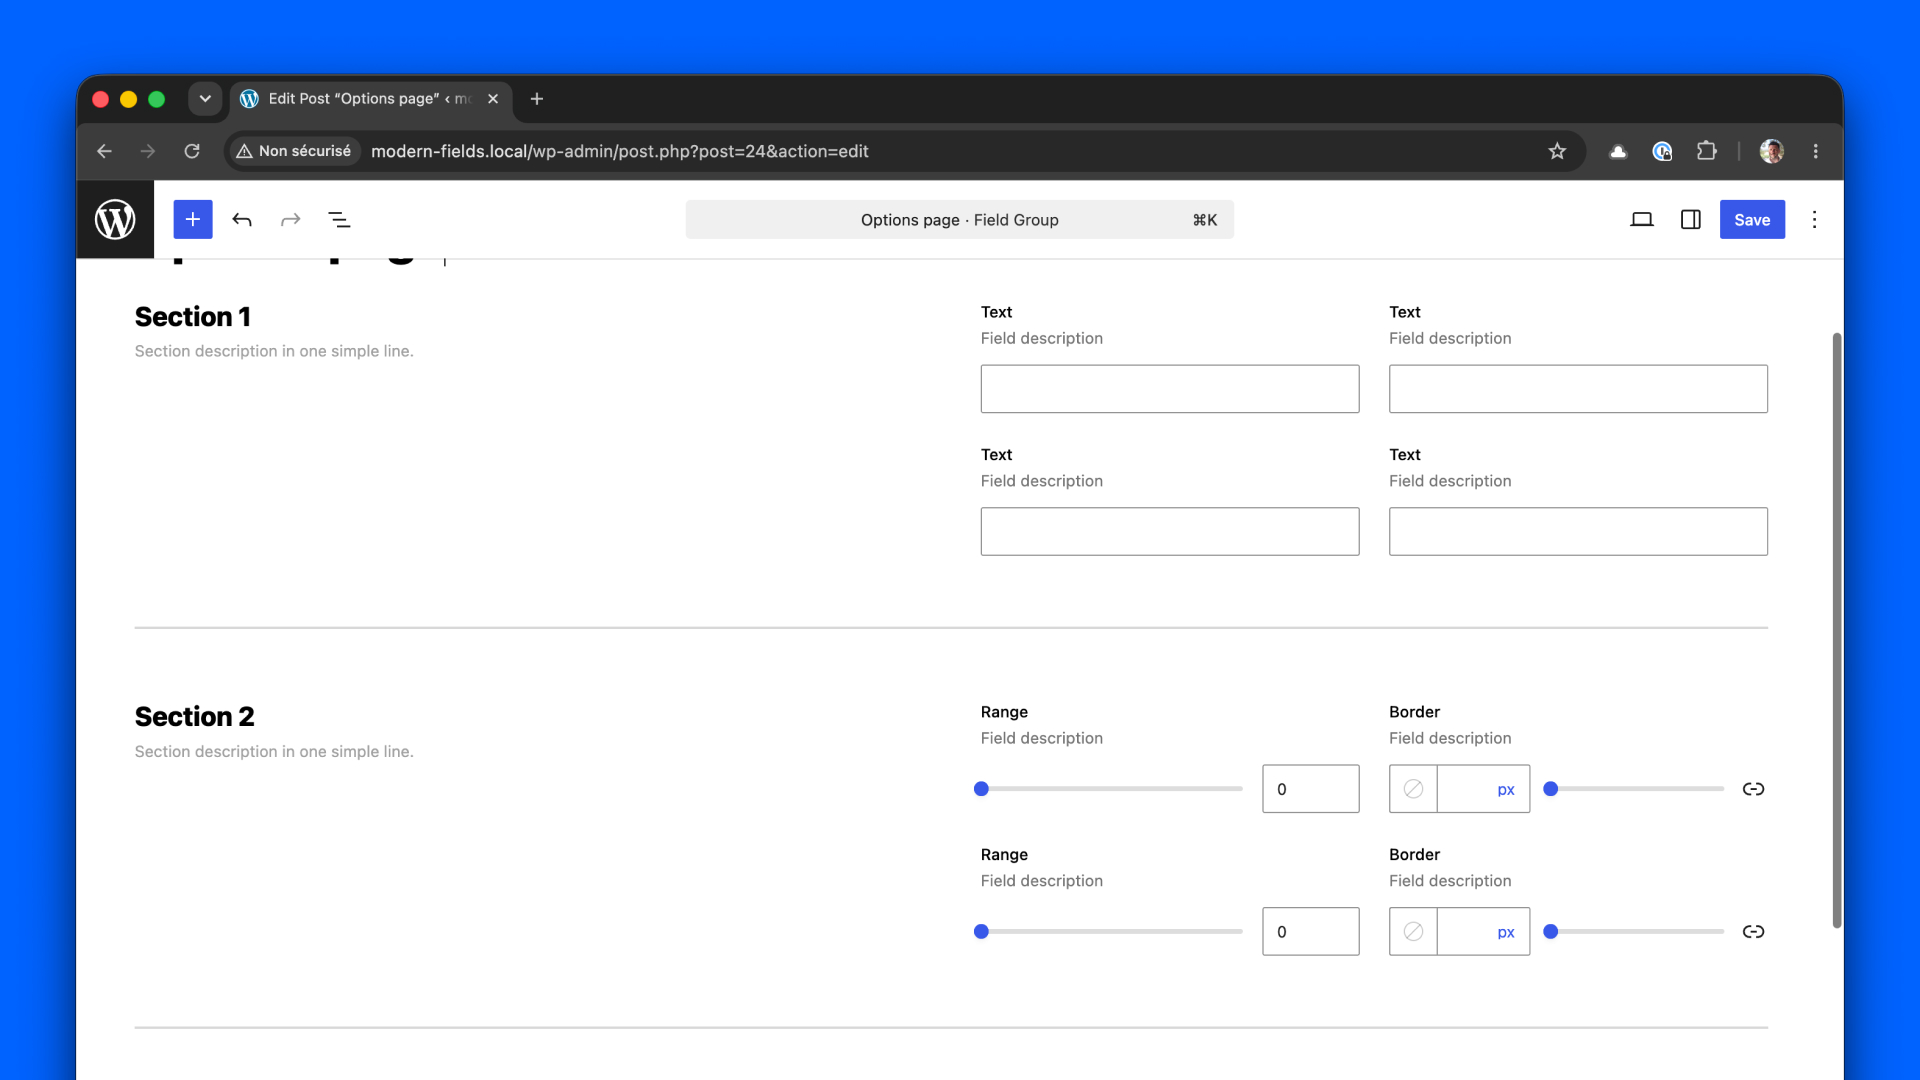Select the Section 2 heading
1920x1080 pixels.
click(195, 716)
